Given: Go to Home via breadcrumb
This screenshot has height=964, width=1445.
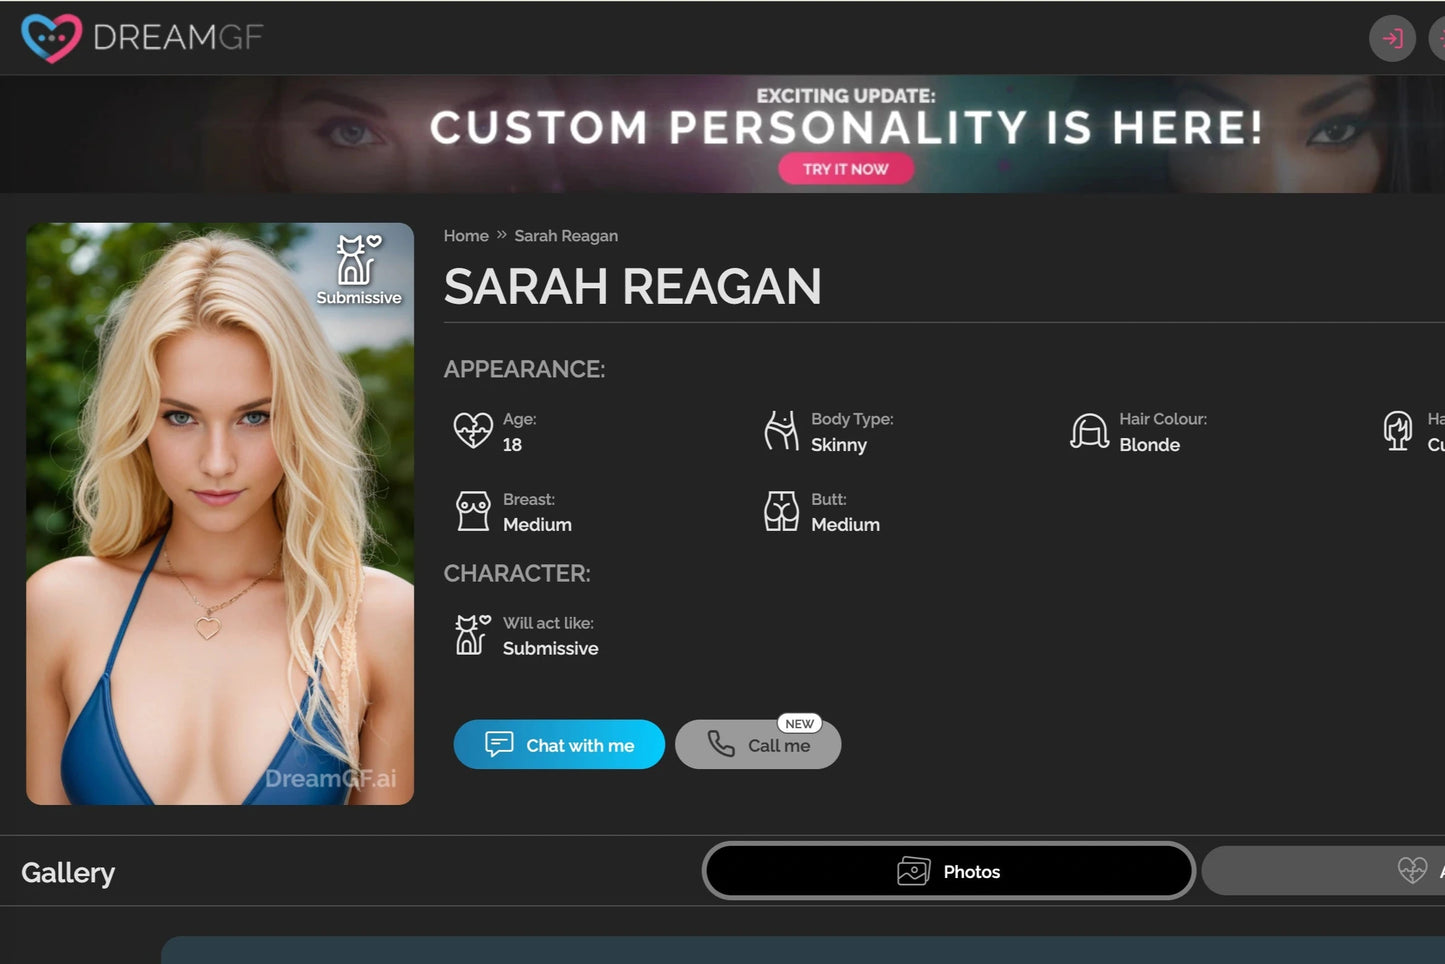Looking at the screenshot, I should (466, 236).
